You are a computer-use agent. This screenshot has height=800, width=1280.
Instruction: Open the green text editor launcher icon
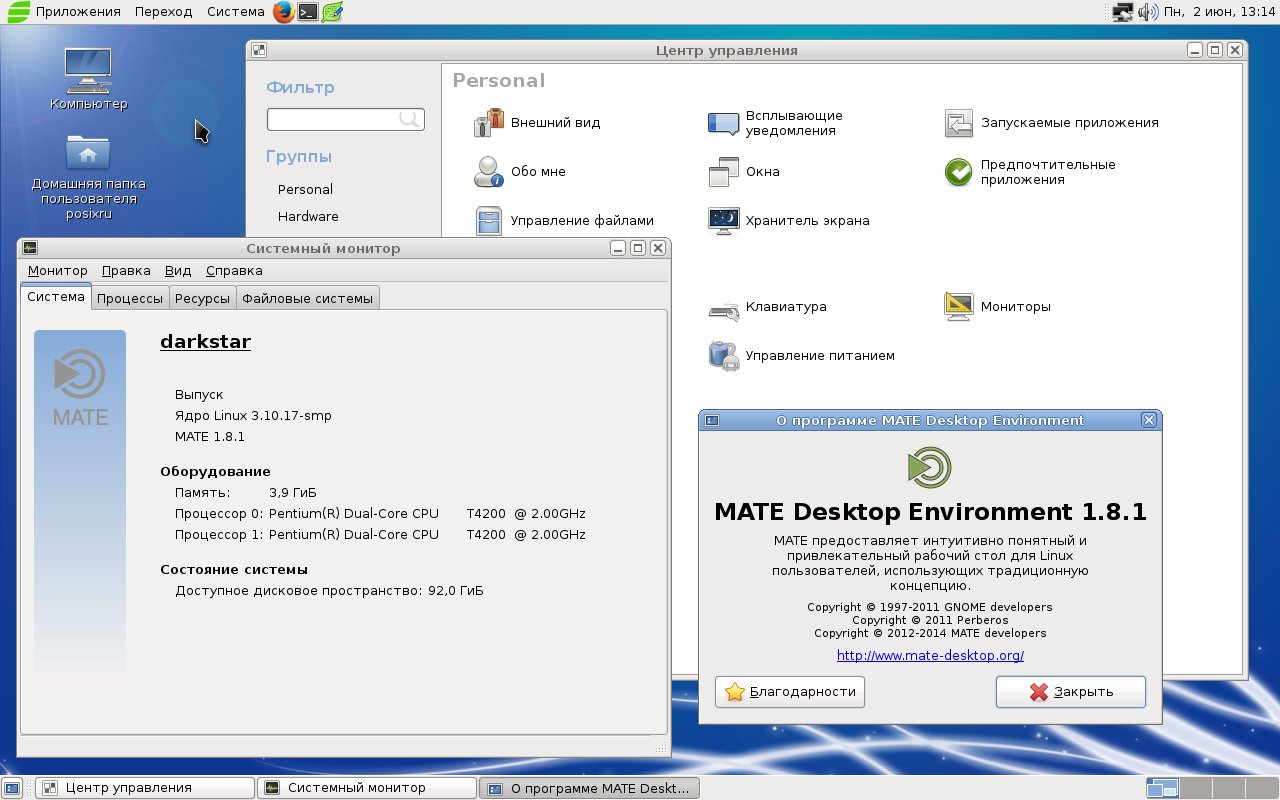pyautogui.click(x=333, y=12)
